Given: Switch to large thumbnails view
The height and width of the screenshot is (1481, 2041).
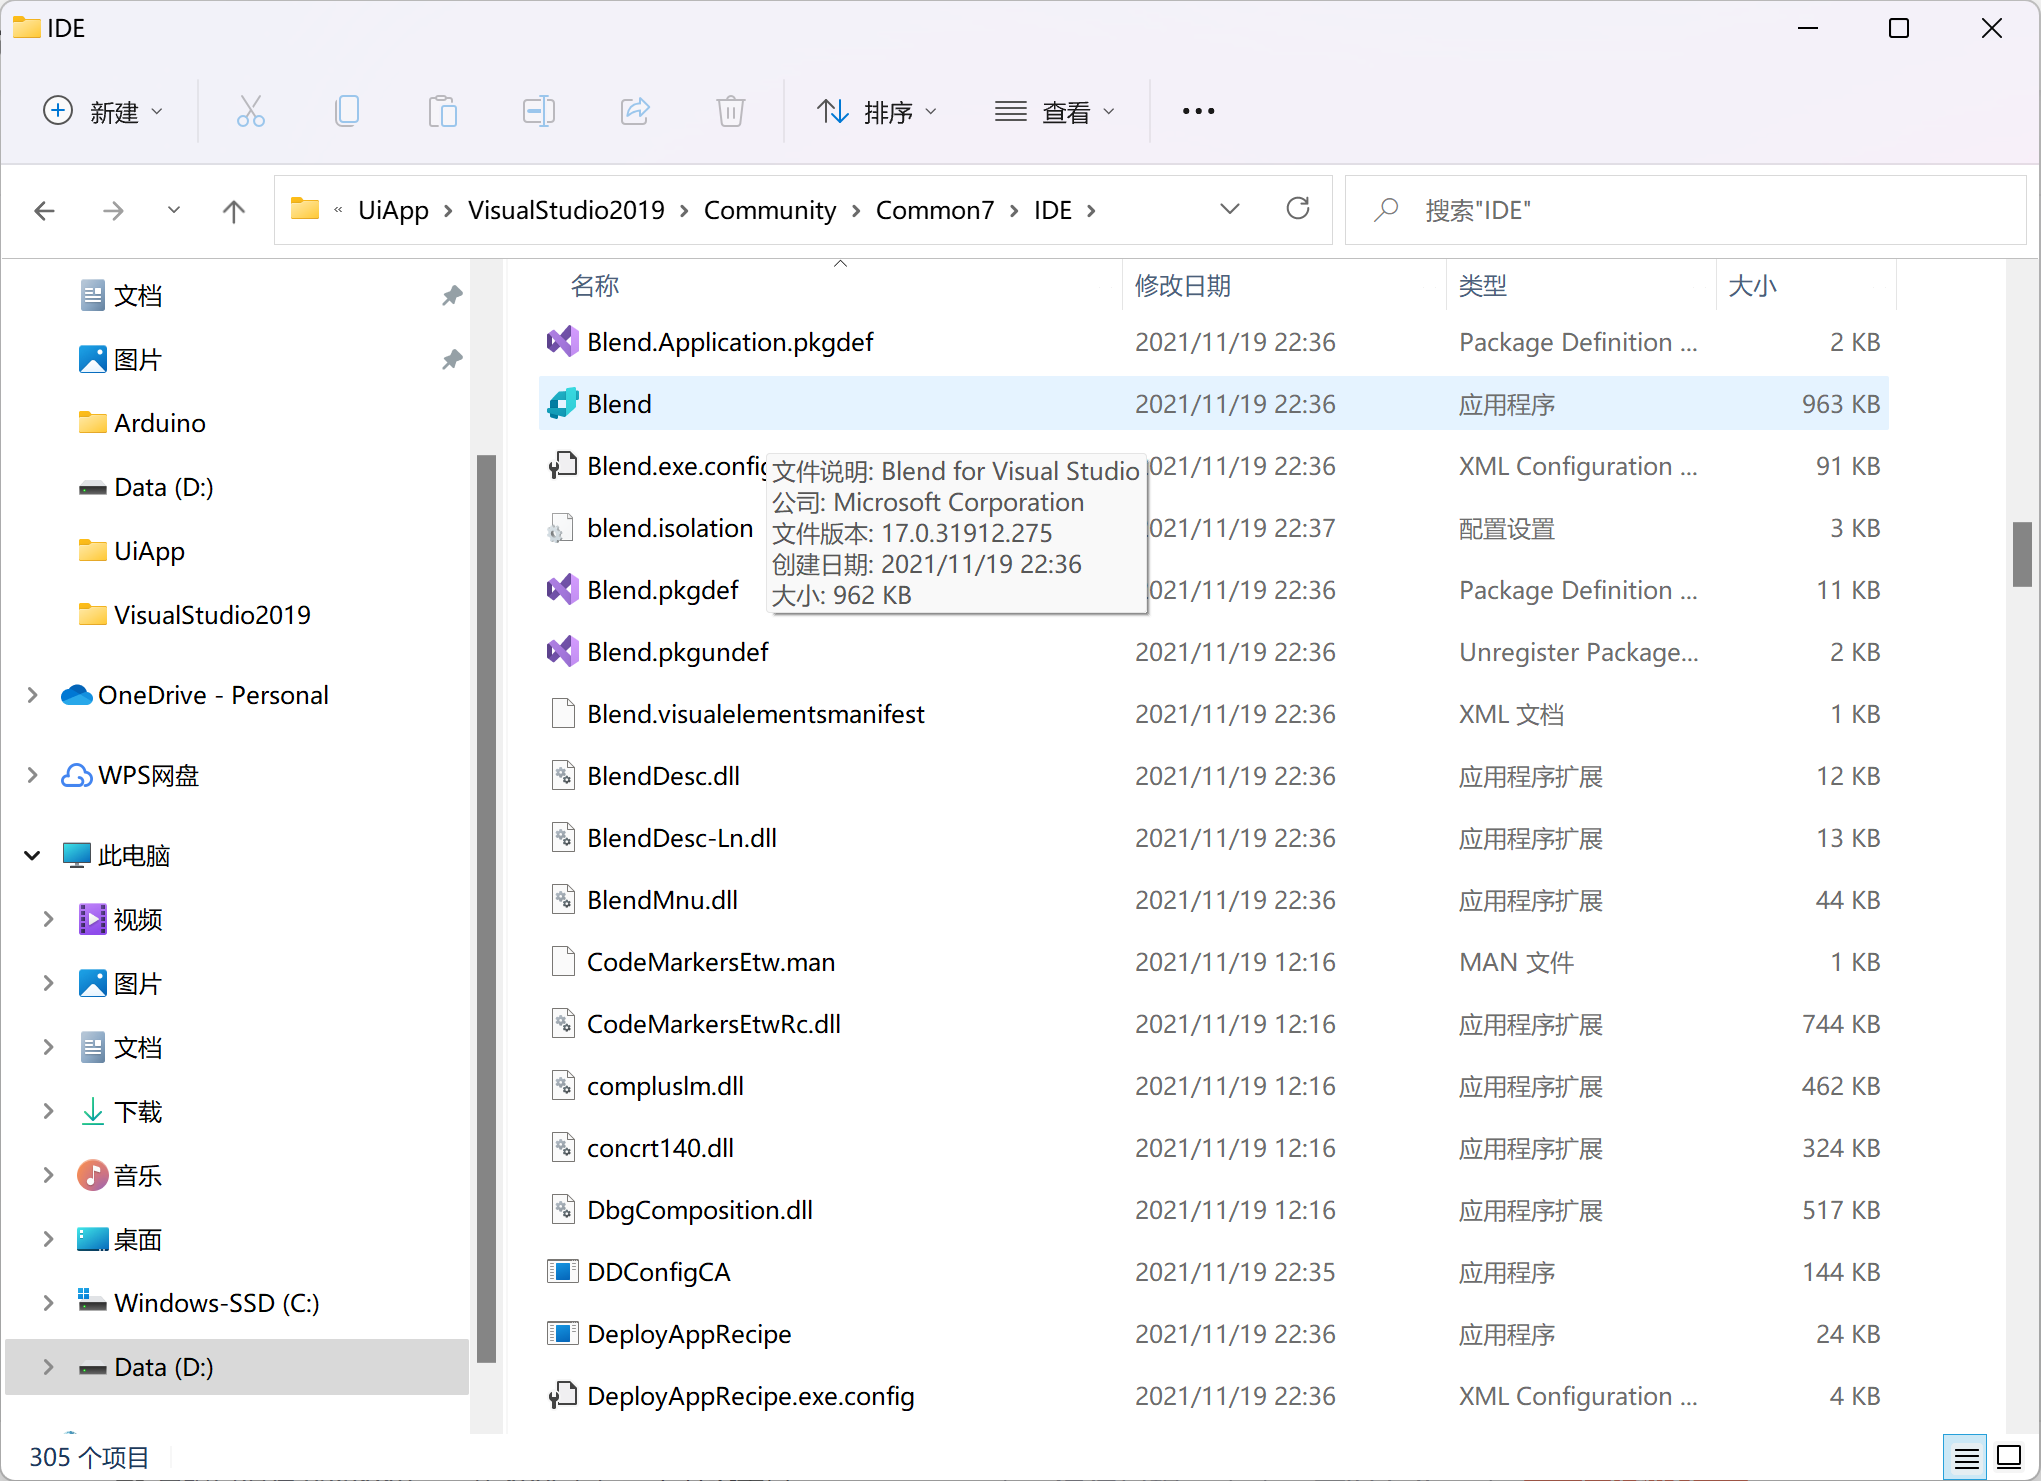Looking at the screenshot, I should (2008, 1456).
